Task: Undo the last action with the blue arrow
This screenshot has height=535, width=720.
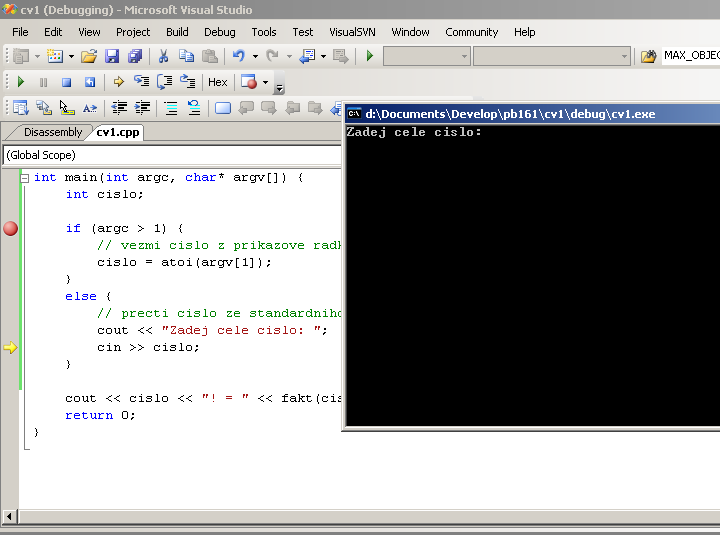Action: 239,56
